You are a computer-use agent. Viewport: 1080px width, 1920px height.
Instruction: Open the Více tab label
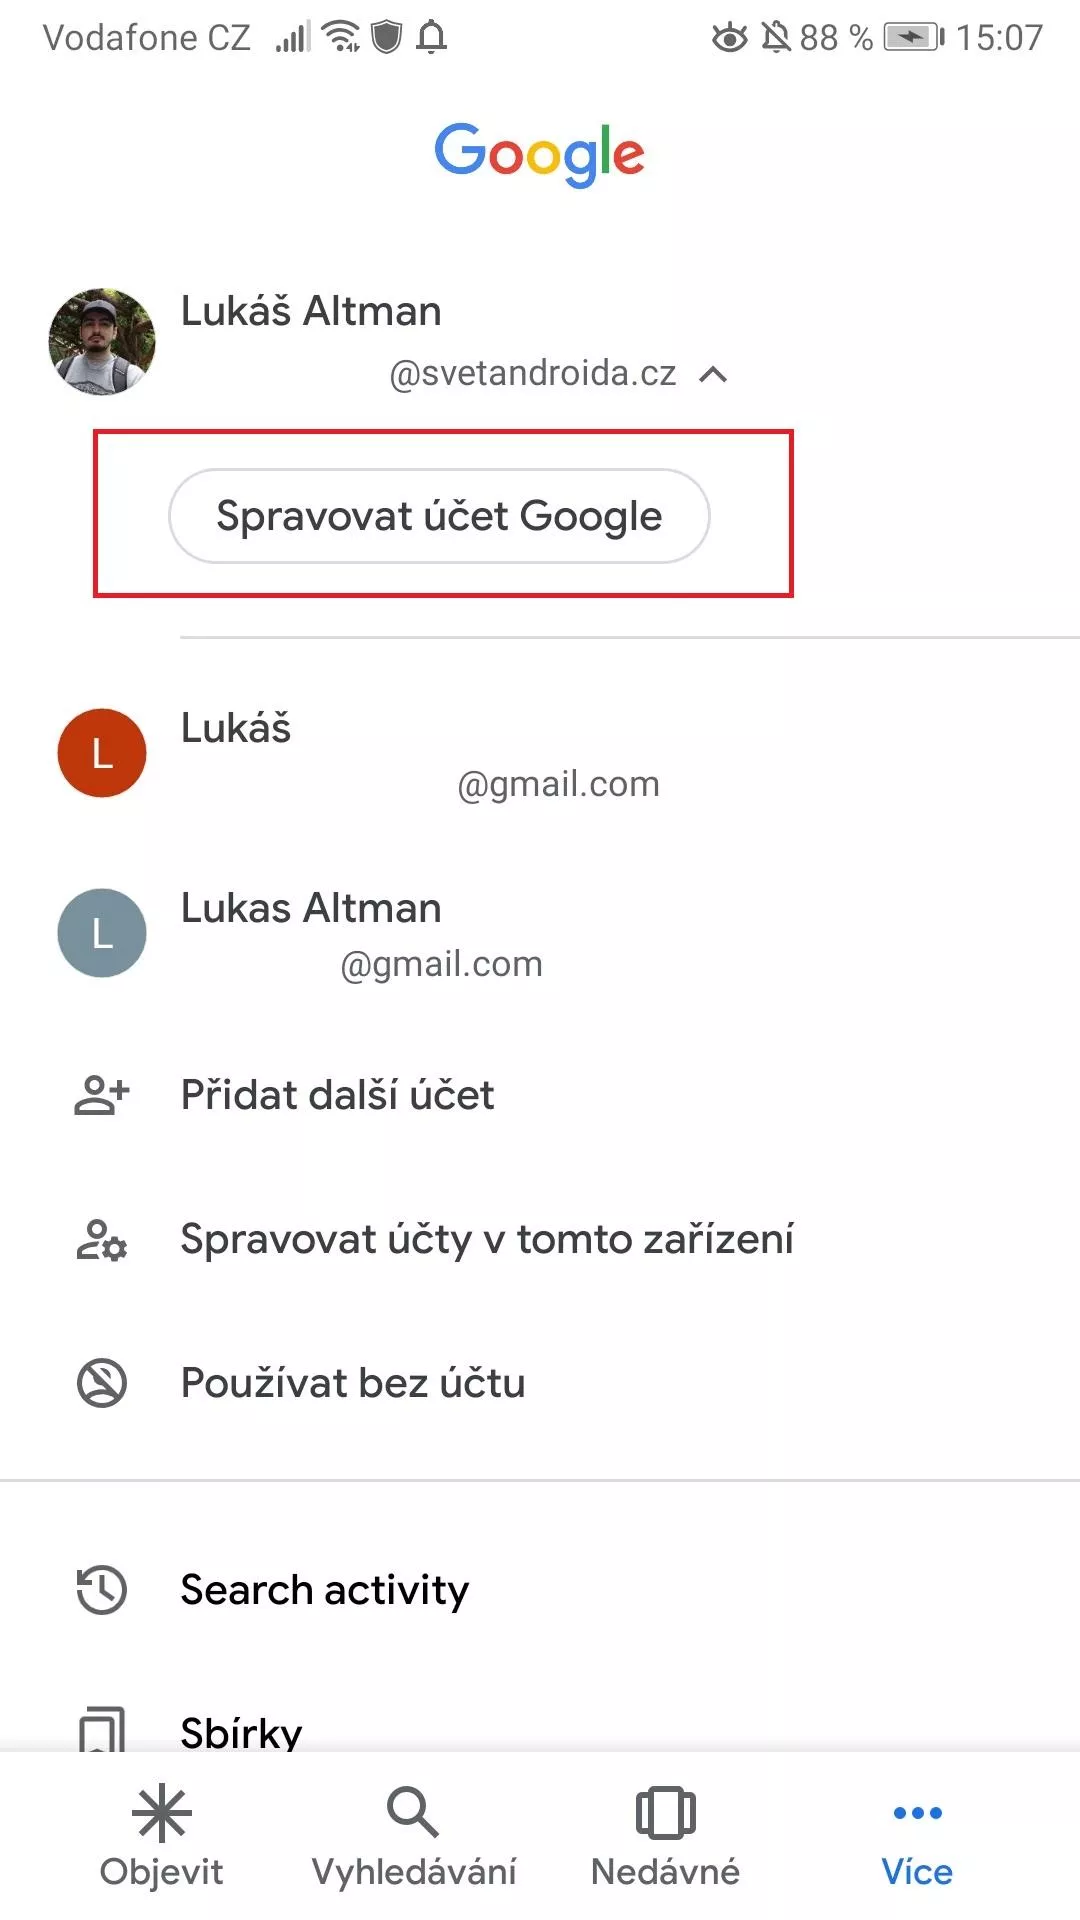[917, 1871]
